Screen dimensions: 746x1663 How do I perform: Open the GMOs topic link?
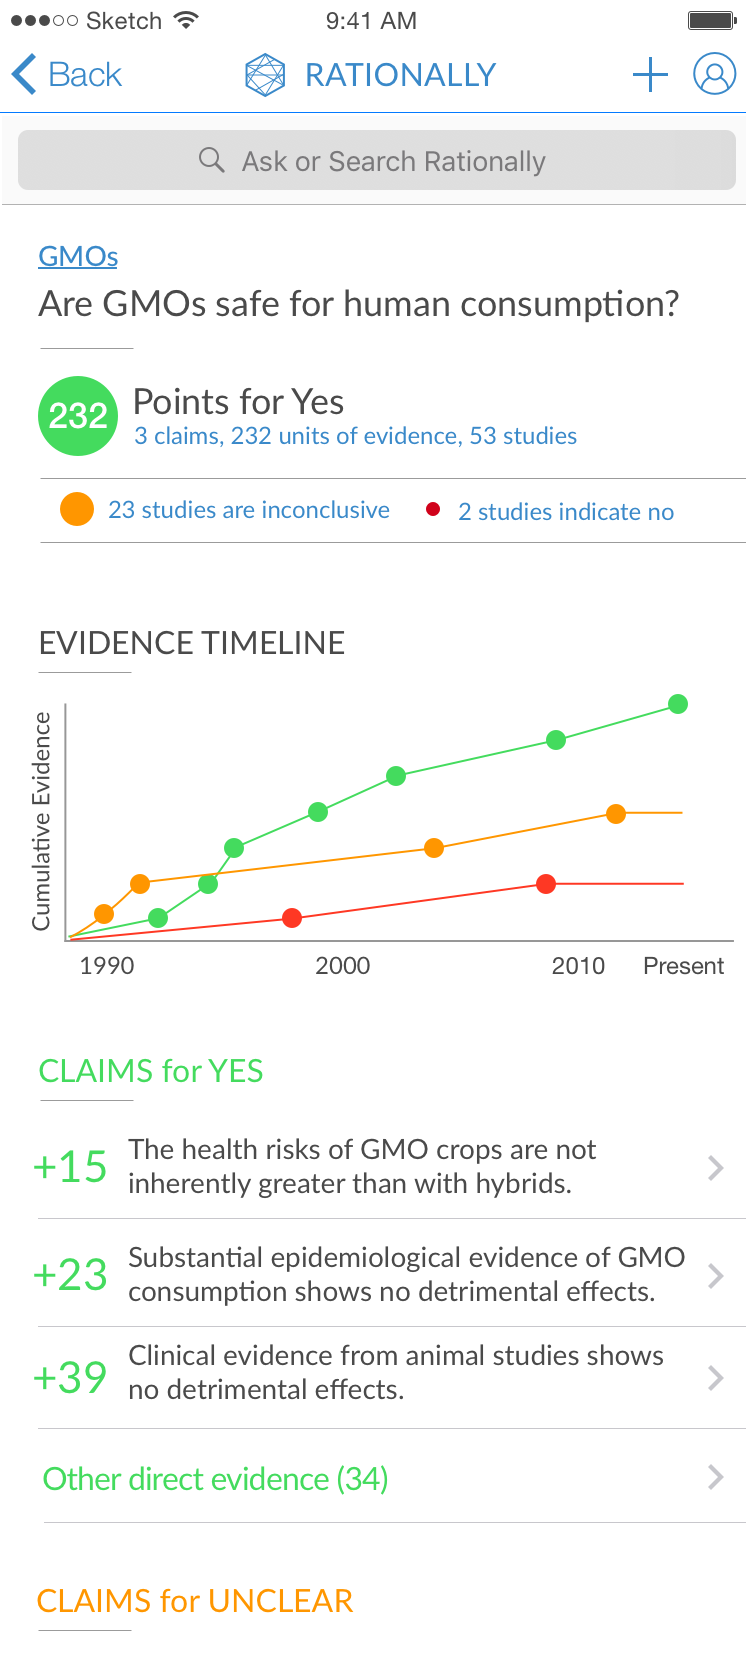(x=78, y=256)
